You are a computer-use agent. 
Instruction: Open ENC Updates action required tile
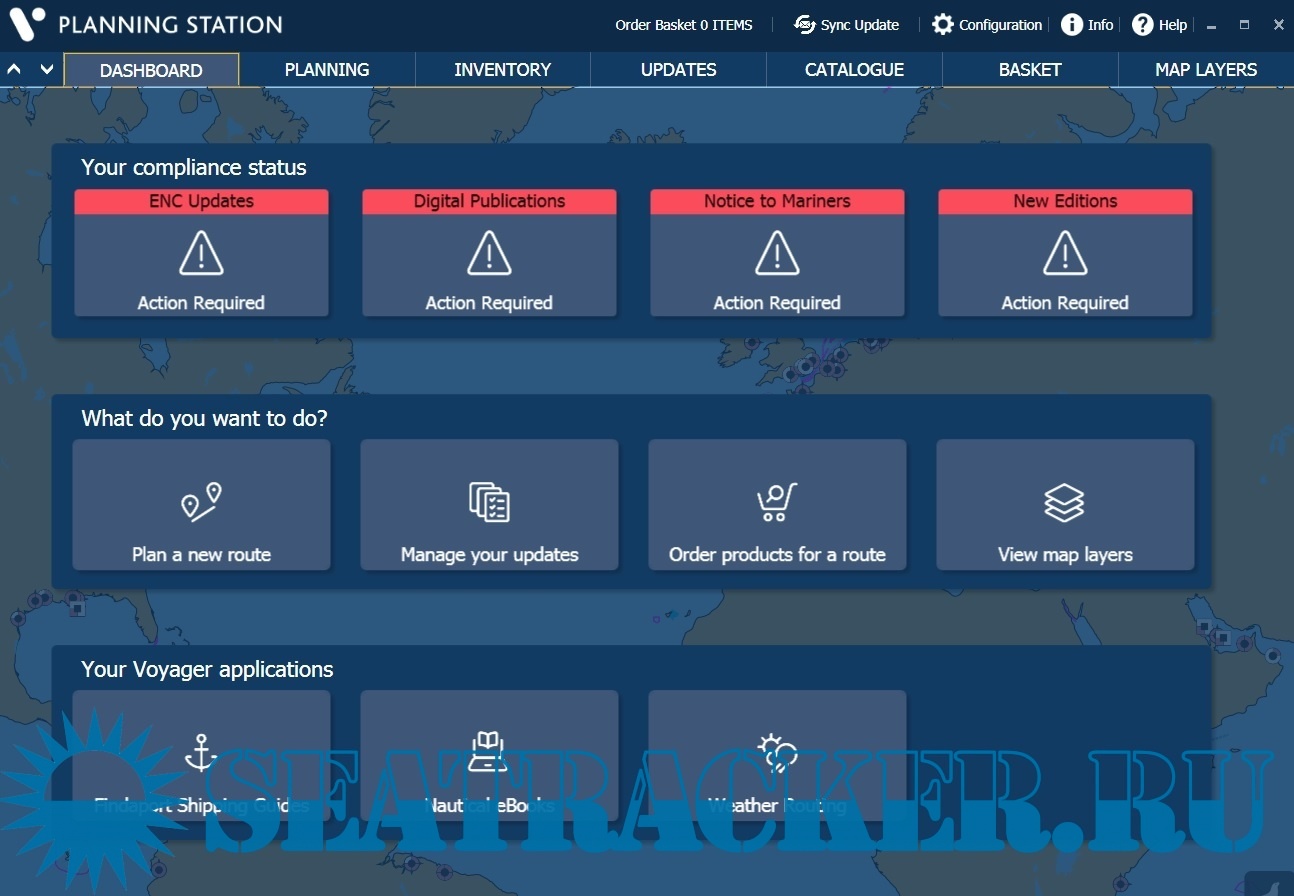(x=201, y=254)
